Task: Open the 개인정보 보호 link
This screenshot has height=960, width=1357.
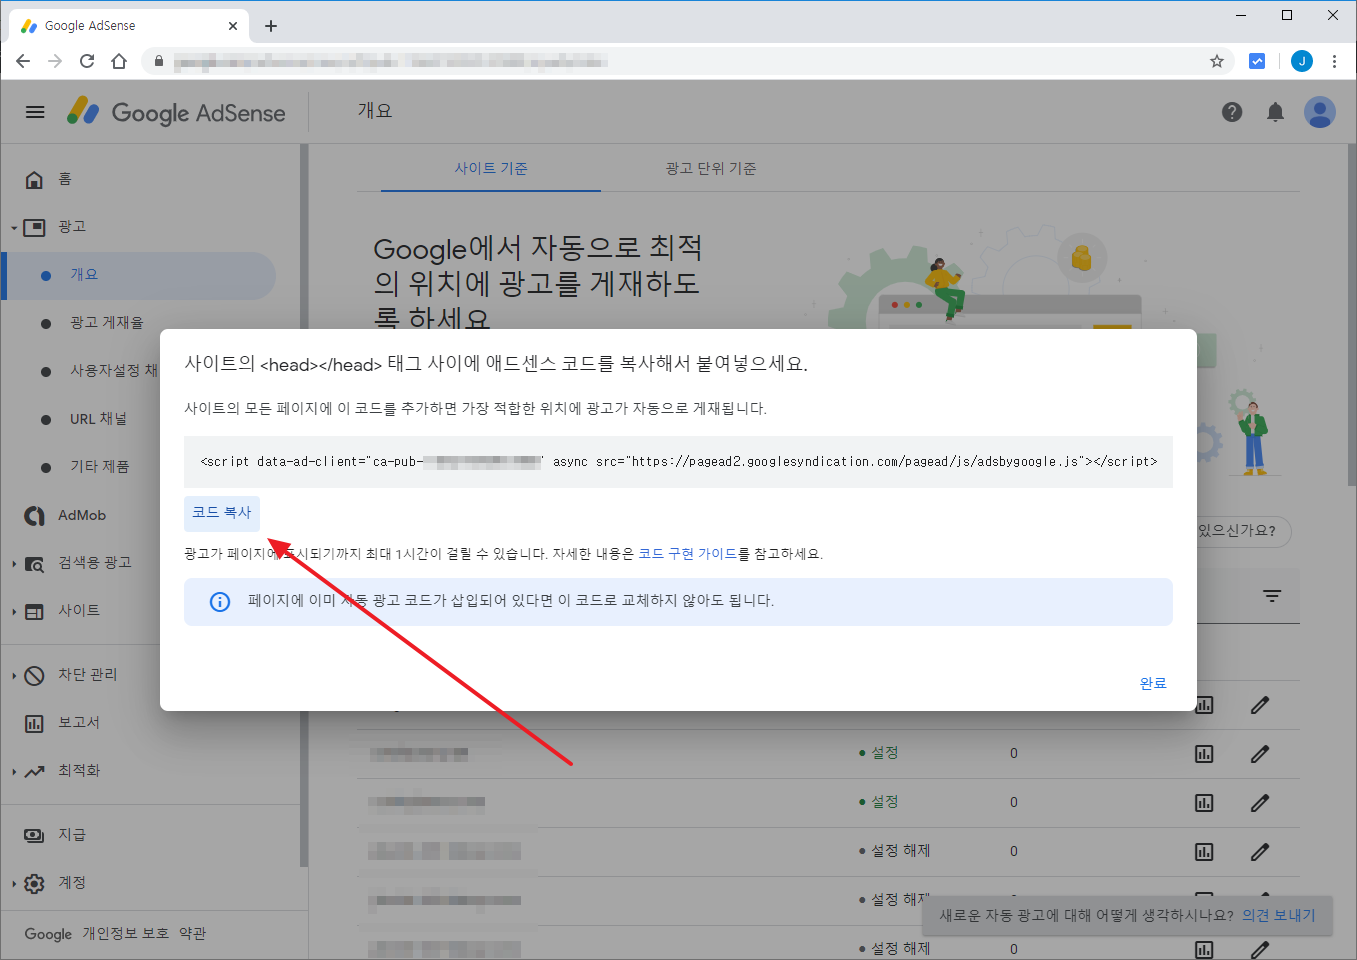Action: (125, 933)
